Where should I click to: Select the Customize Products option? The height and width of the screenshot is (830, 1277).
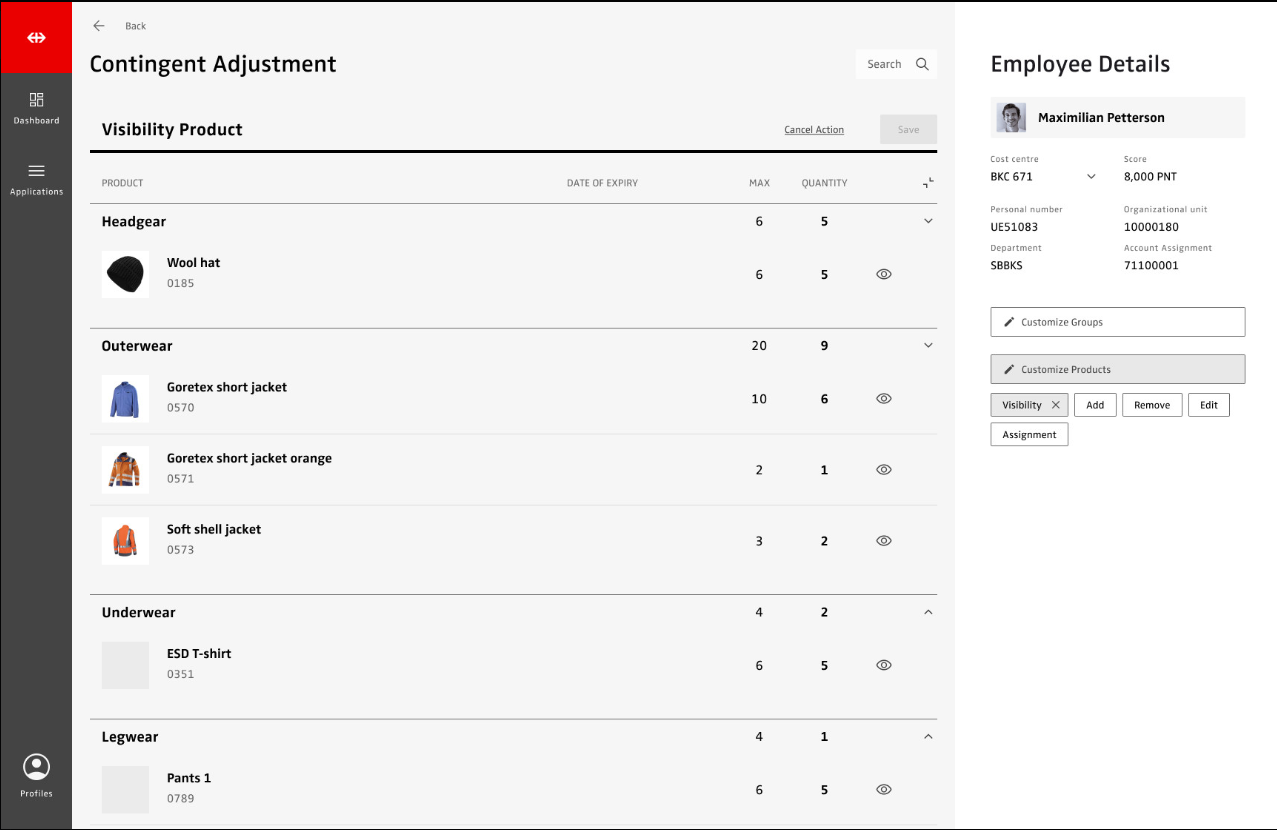click(1117, 369)
